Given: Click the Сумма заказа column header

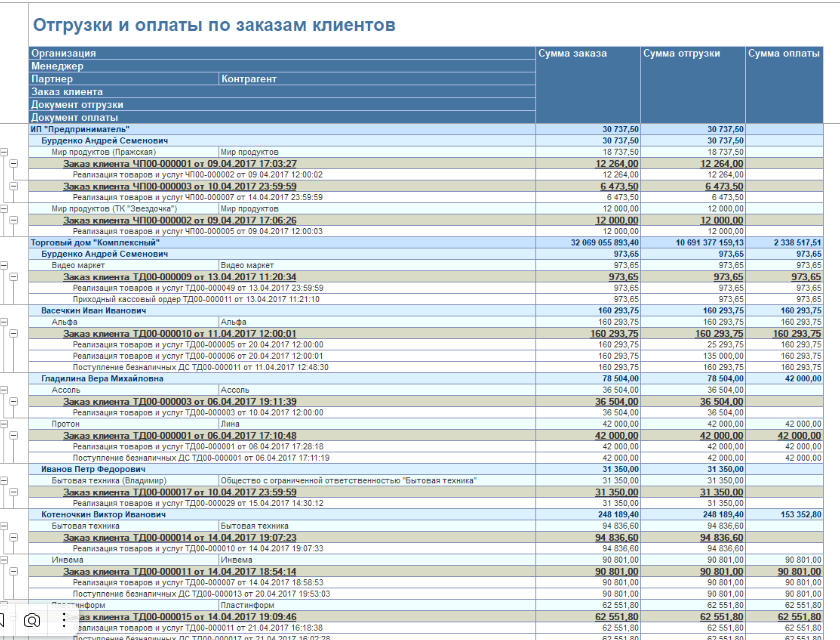Looking at the screenshot, I should (x=572, y=53).
